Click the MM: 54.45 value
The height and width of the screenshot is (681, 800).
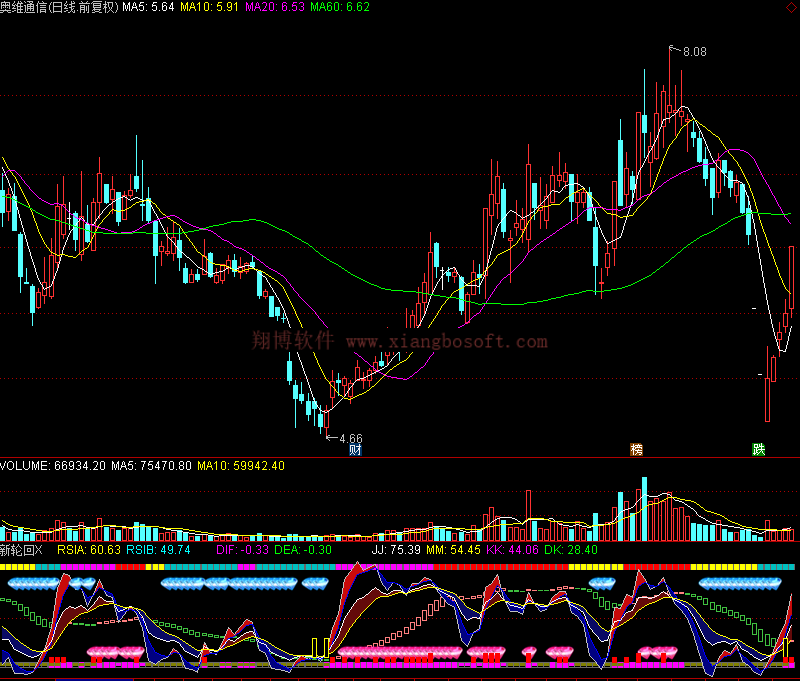click(x=454, y=550)
